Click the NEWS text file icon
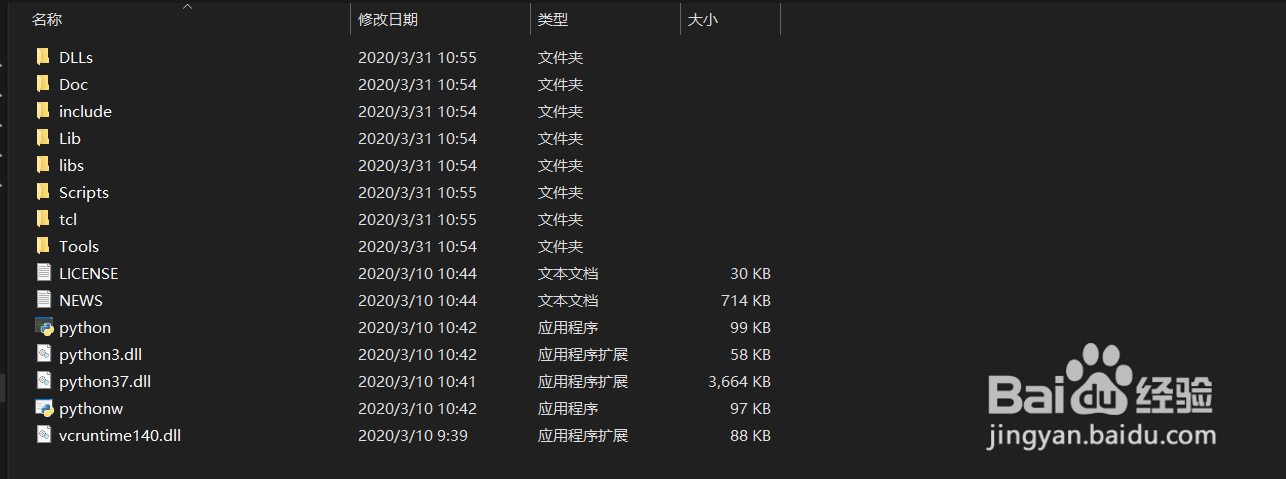 [x=43, y=300]
